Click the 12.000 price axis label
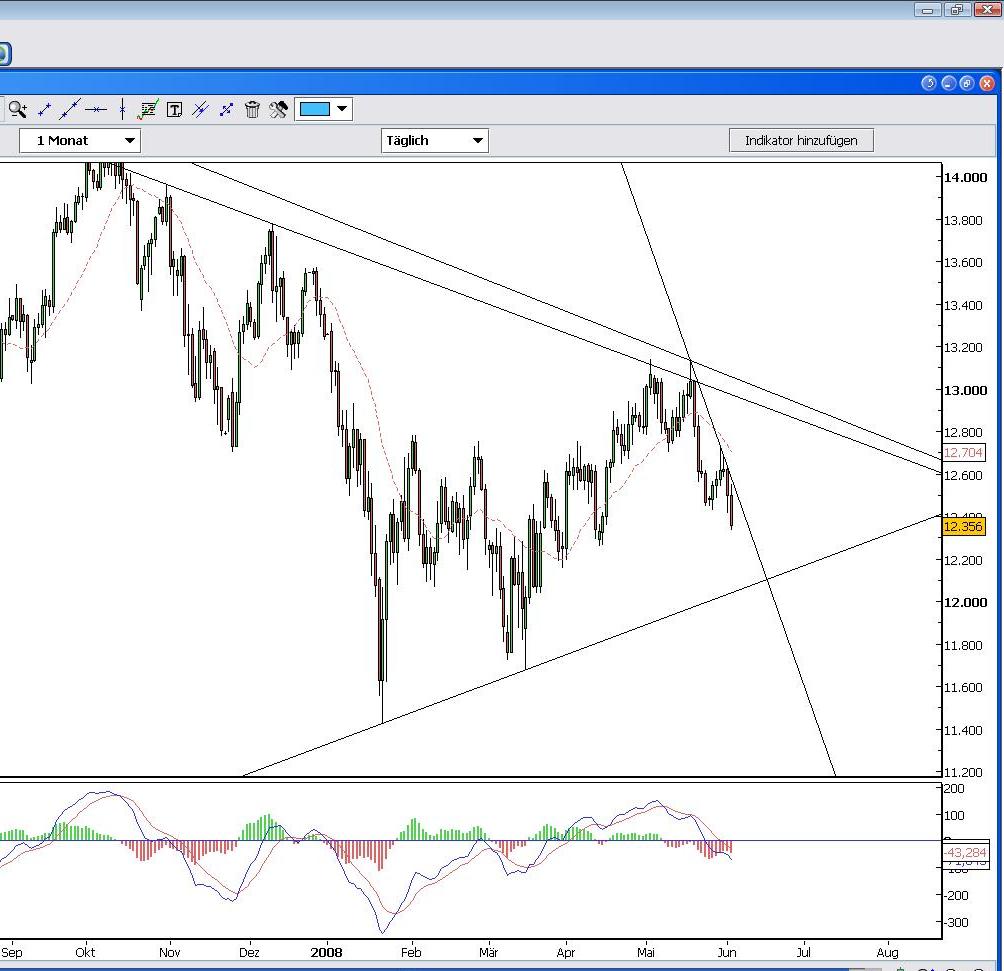 966,603
